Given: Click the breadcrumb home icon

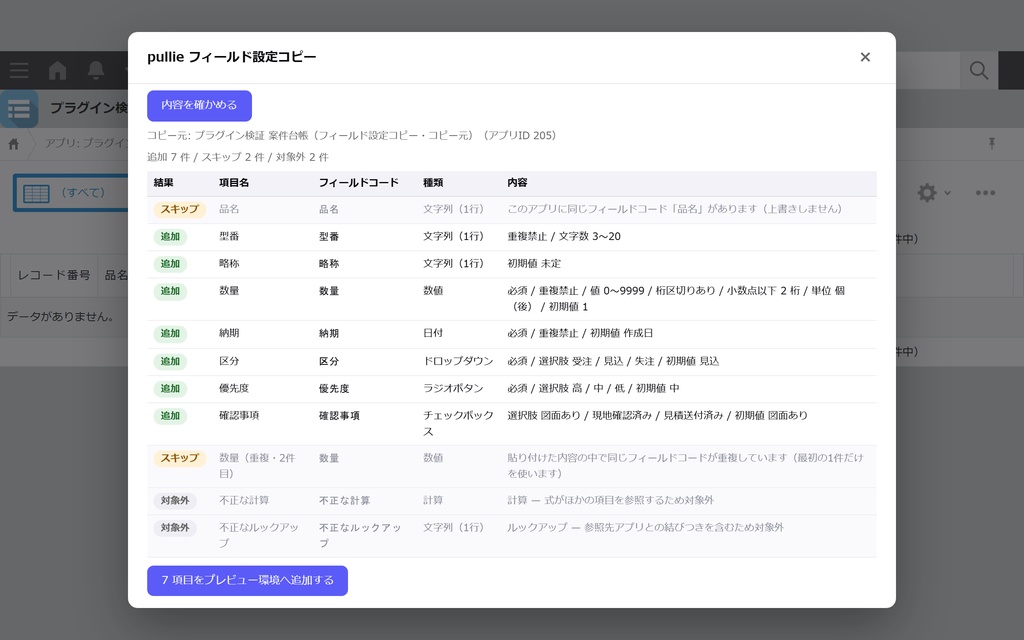Looking at the screenshot, I should coord(14,144).
